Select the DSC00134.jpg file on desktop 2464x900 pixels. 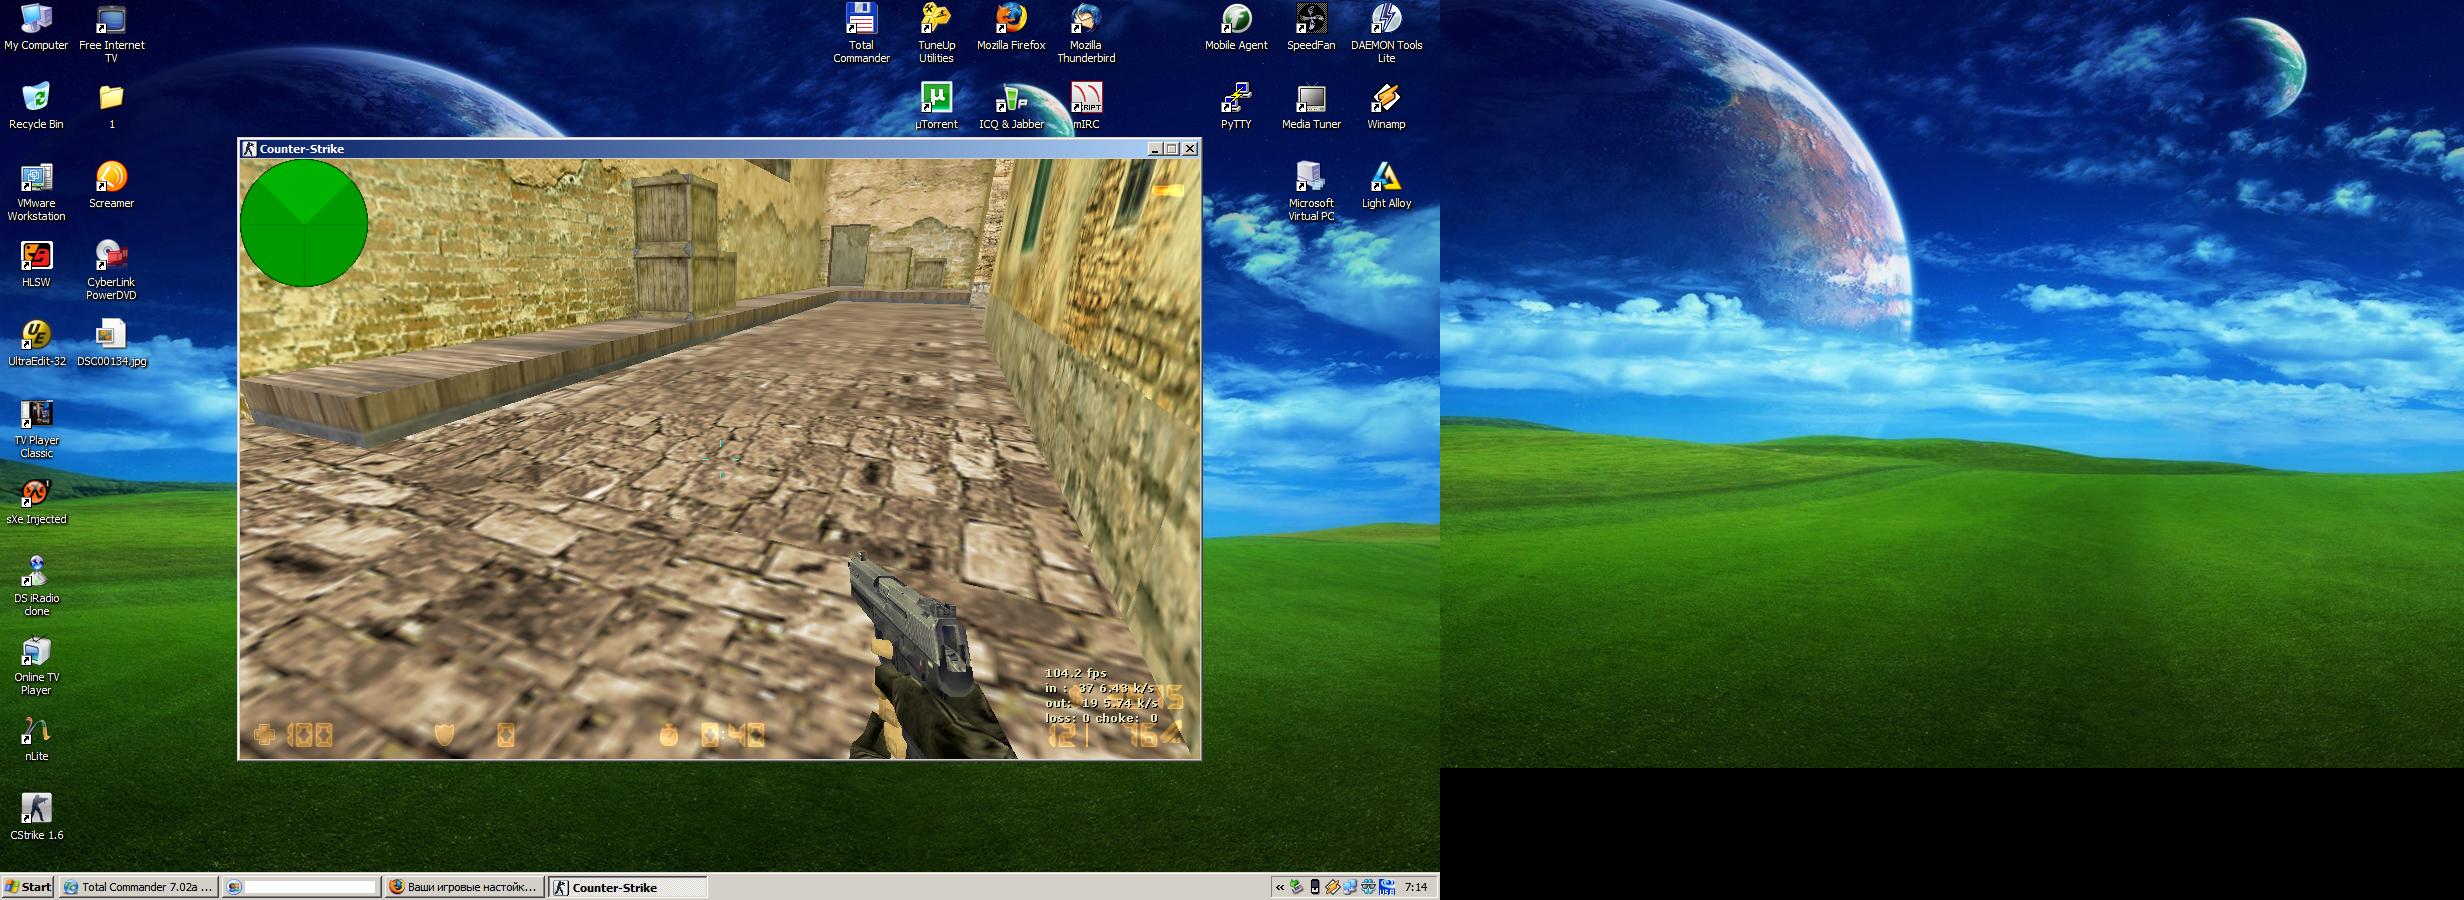(111, 336)
